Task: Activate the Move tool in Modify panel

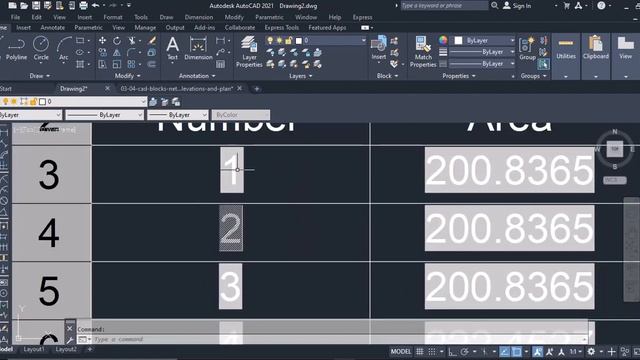Action: pos(102,40)
